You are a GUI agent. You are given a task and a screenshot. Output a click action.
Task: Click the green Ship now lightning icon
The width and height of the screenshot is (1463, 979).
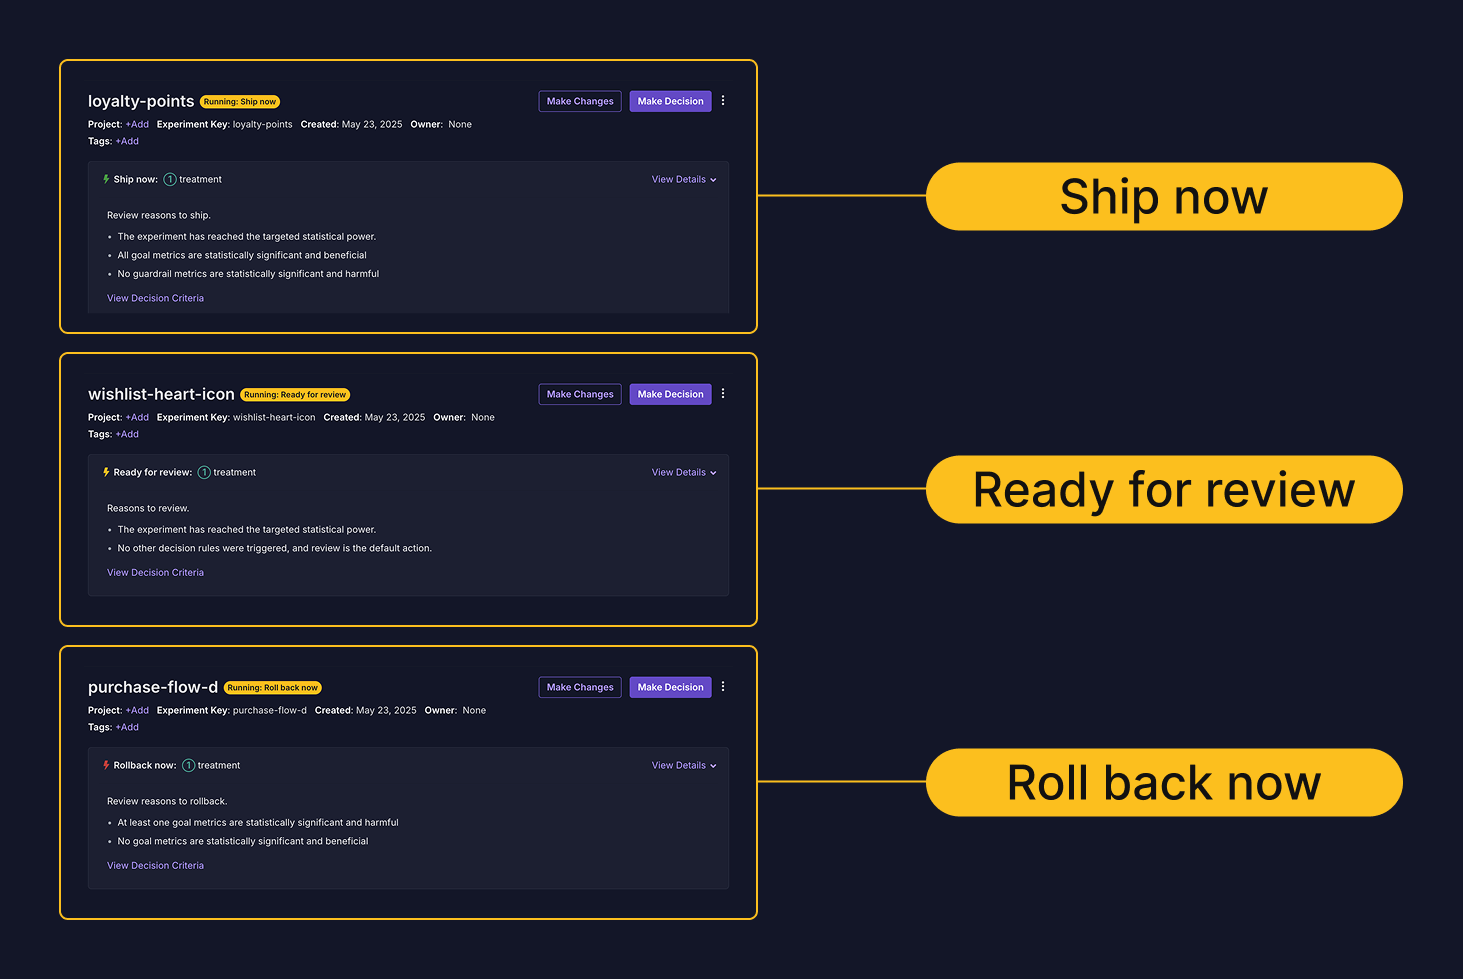(106, 179)
